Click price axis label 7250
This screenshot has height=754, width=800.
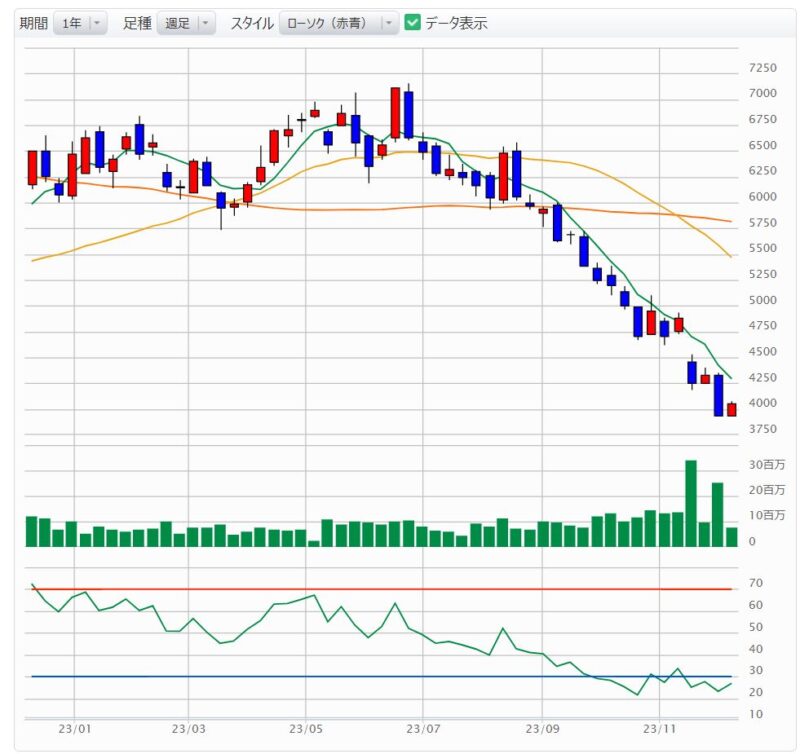tap(762, 68)
